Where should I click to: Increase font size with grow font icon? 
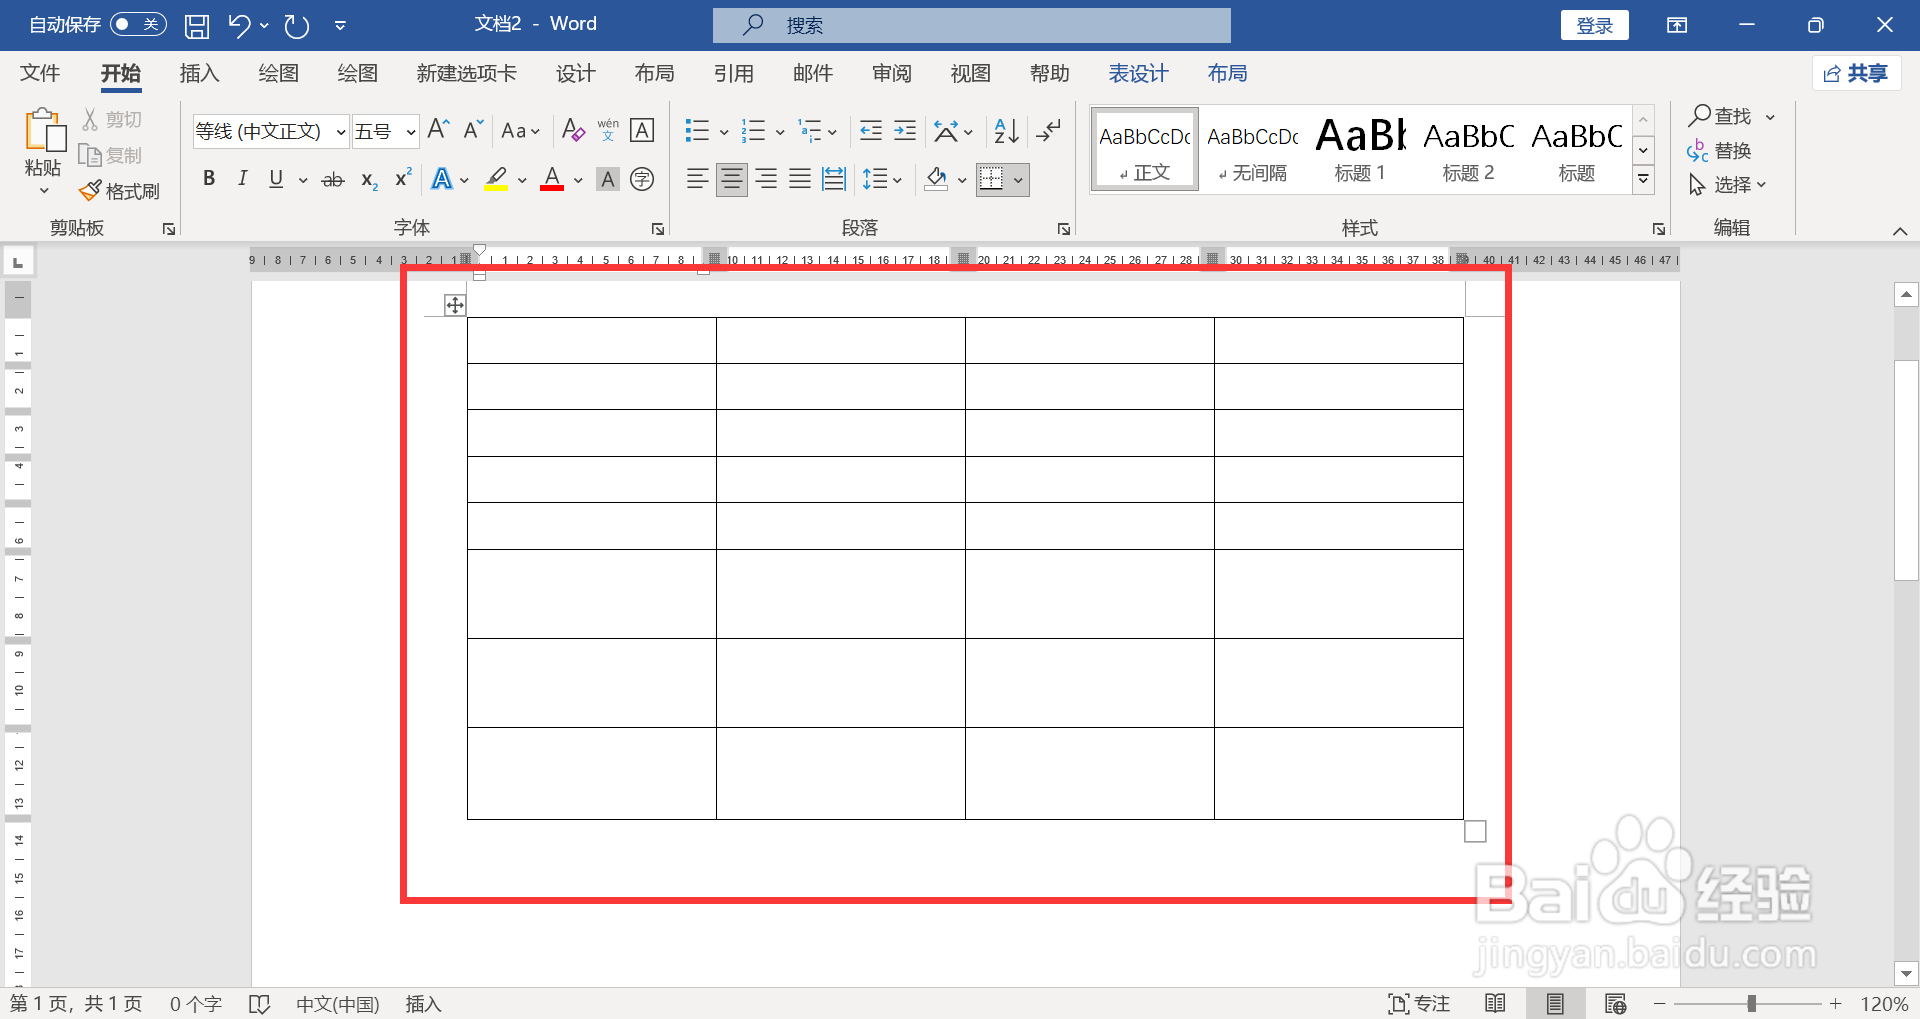438,130
